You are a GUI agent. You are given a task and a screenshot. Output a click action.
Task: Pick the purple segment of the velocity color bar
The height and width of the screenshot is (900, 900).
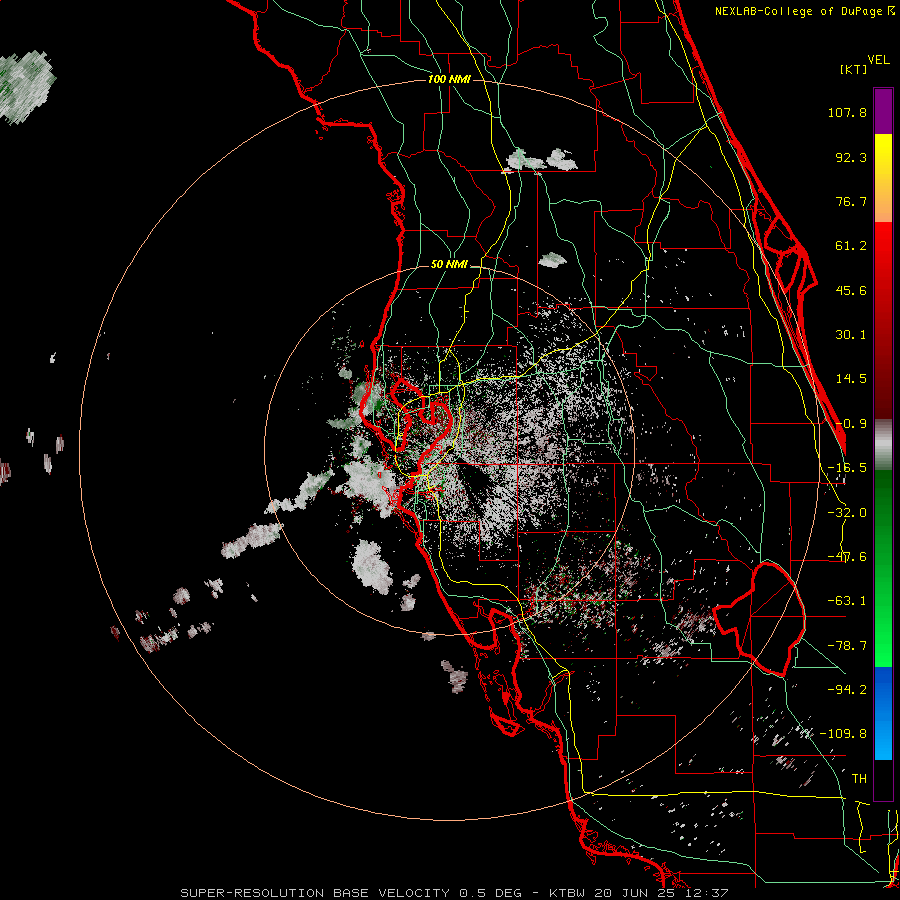point(883,111)
